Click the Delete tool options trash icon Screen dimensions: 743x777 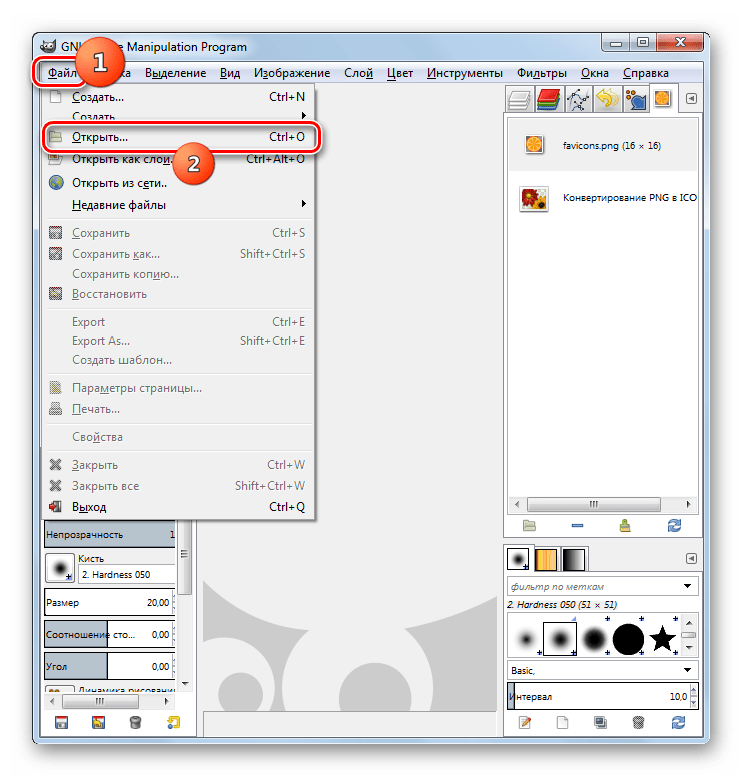135,722
